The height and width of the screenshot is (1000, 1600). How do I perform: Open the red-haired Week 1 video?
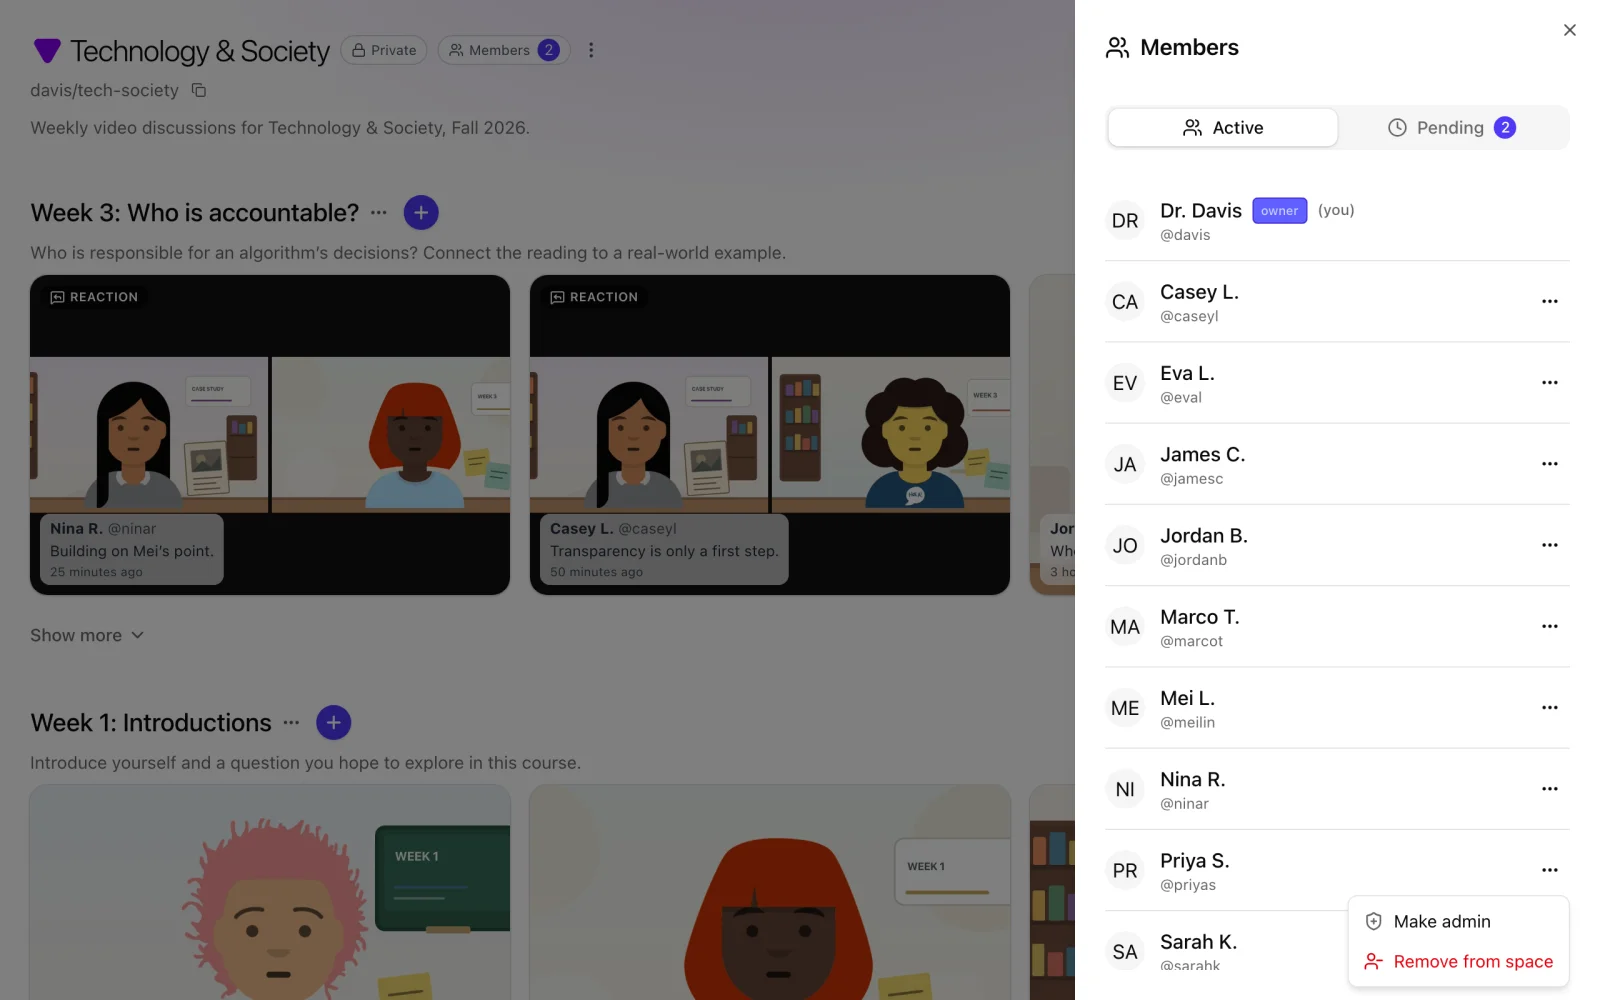coord(770,892)
